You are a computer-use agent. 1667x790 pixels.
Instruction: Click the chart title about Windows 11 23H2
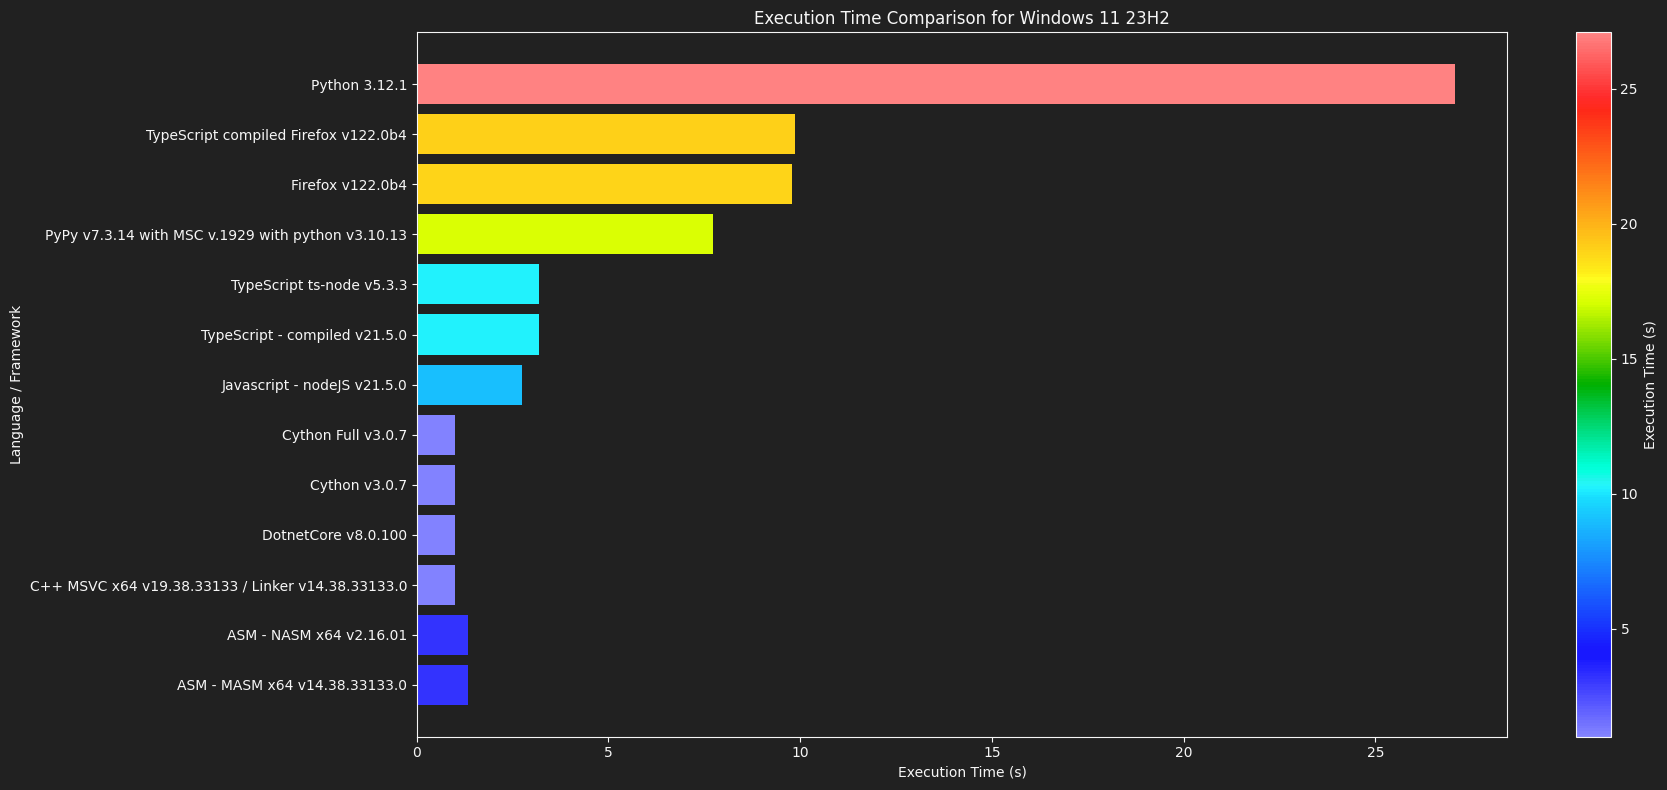click(961, 18)
